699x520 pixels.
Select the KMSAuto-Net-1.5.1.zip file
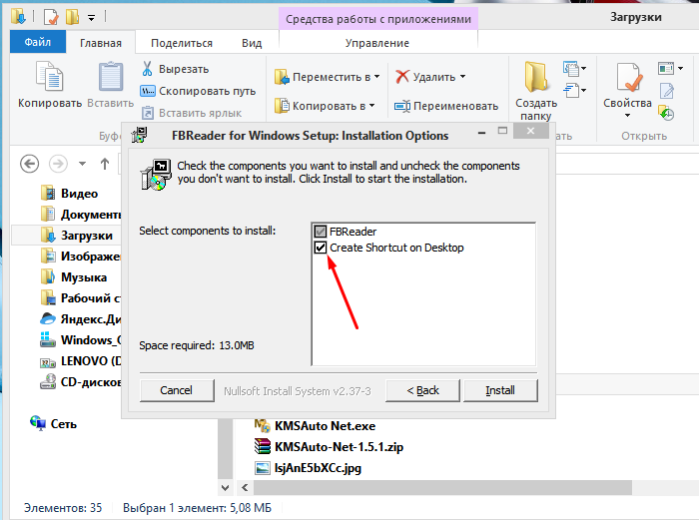(329, 447)
